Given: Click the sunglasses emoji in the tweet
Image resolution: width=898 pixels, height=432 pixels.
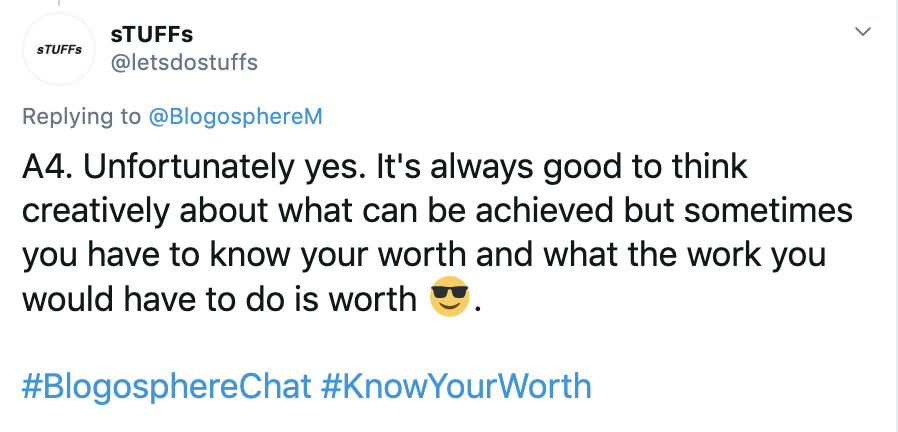Looking at the screenshot, I should (x=449, y=298).
